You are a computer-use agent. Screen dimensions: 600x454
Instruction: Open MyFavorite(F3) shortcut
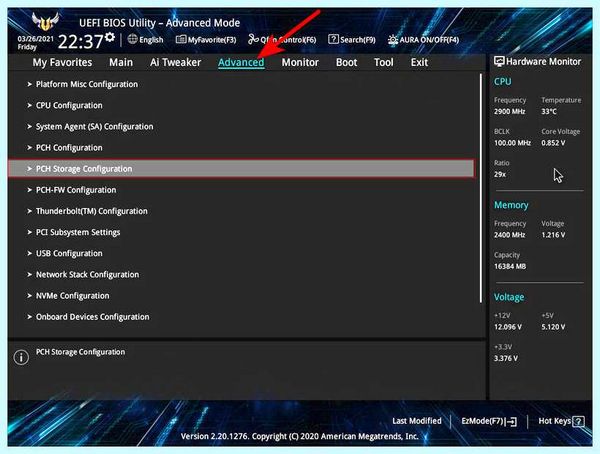click(206, 39)
